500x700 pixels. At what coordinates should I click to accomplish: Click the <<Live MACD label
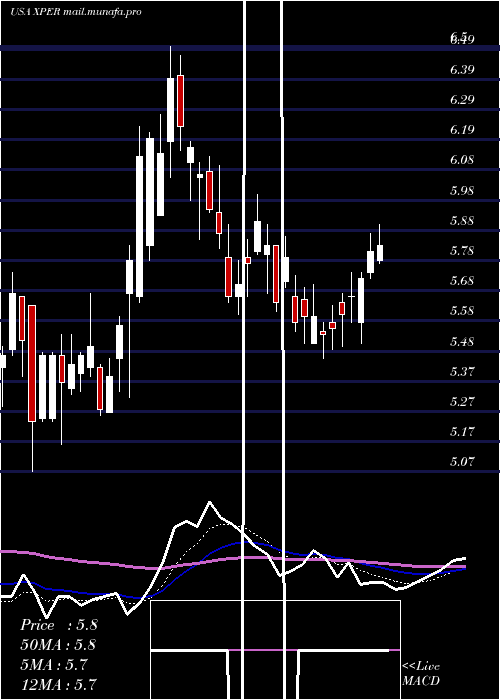coord(421,673)
